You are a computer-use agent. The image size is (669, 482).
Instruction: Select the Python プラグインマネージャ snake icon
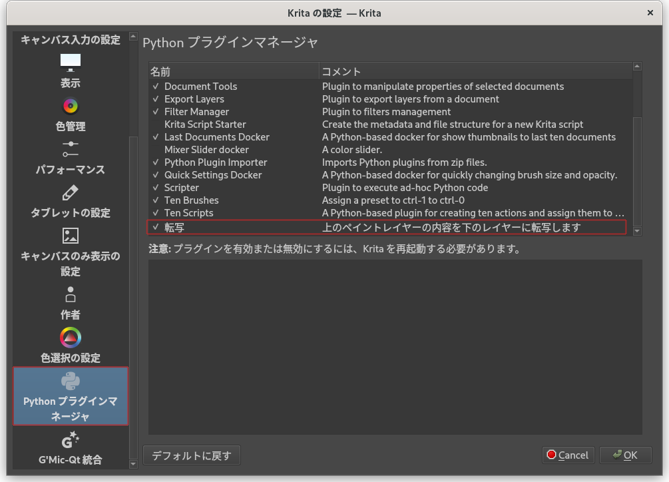(x=70, y=381)
